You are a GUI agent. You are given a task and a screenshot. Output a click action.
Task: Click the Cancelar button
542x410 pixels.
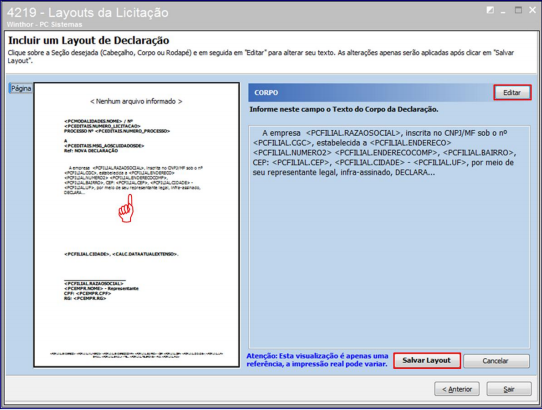(x=496, y=361)
